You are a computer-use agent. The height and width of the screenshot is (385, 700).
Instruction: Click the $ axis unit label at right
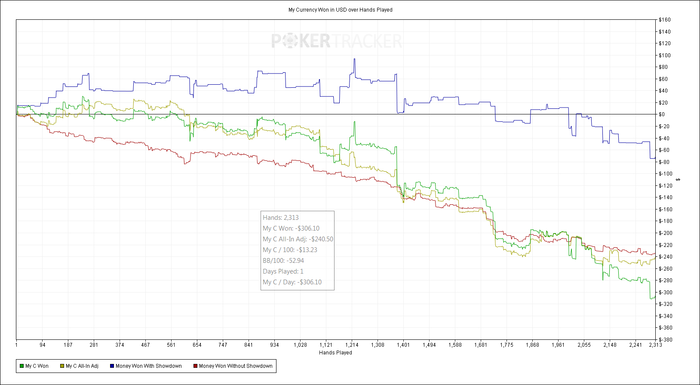(679, 180)
